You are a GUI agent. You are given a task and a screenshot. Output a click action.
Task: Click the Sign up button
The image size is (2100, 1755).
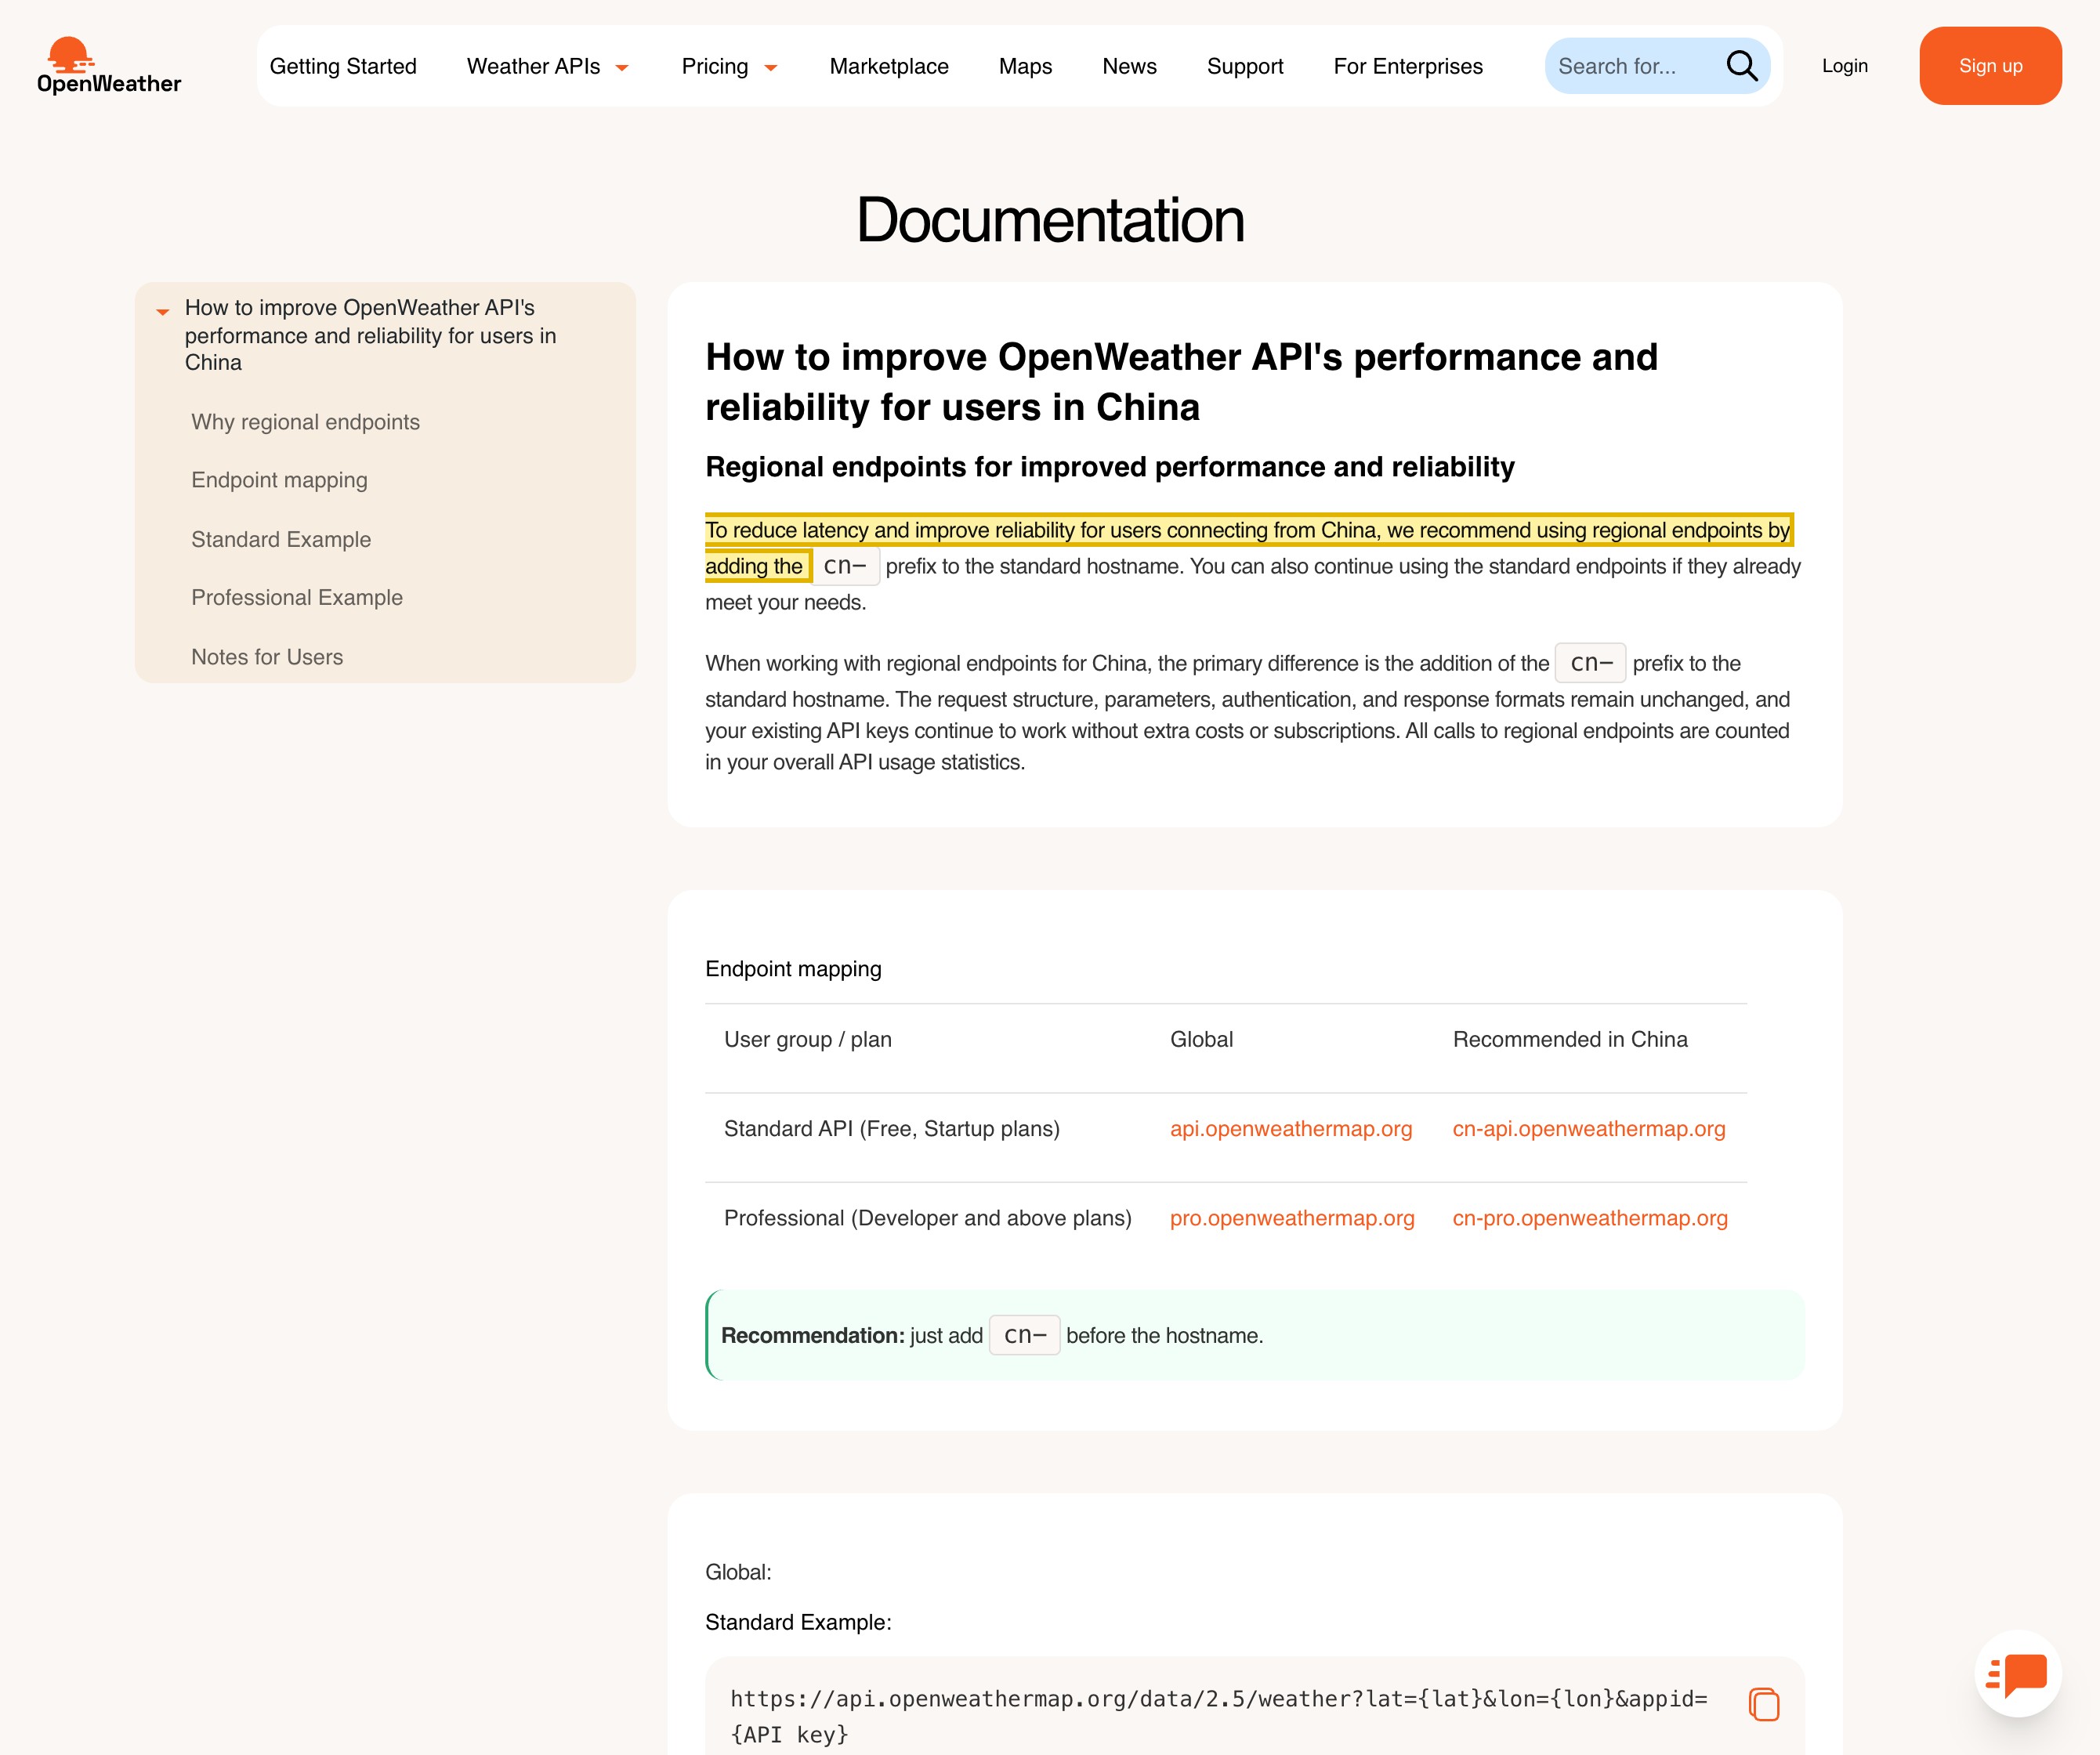click(1990, 66)
